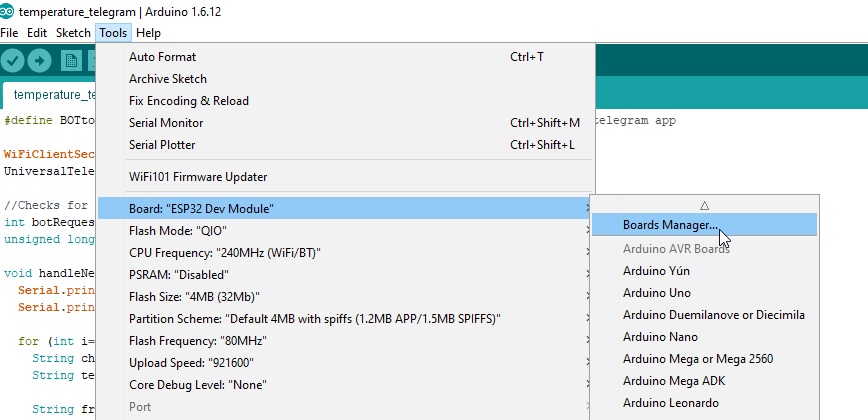Viewport: 868px width, 420px height.
Task: Click the "WiFiClientSec" code line
Action: [x=50, y=154]
